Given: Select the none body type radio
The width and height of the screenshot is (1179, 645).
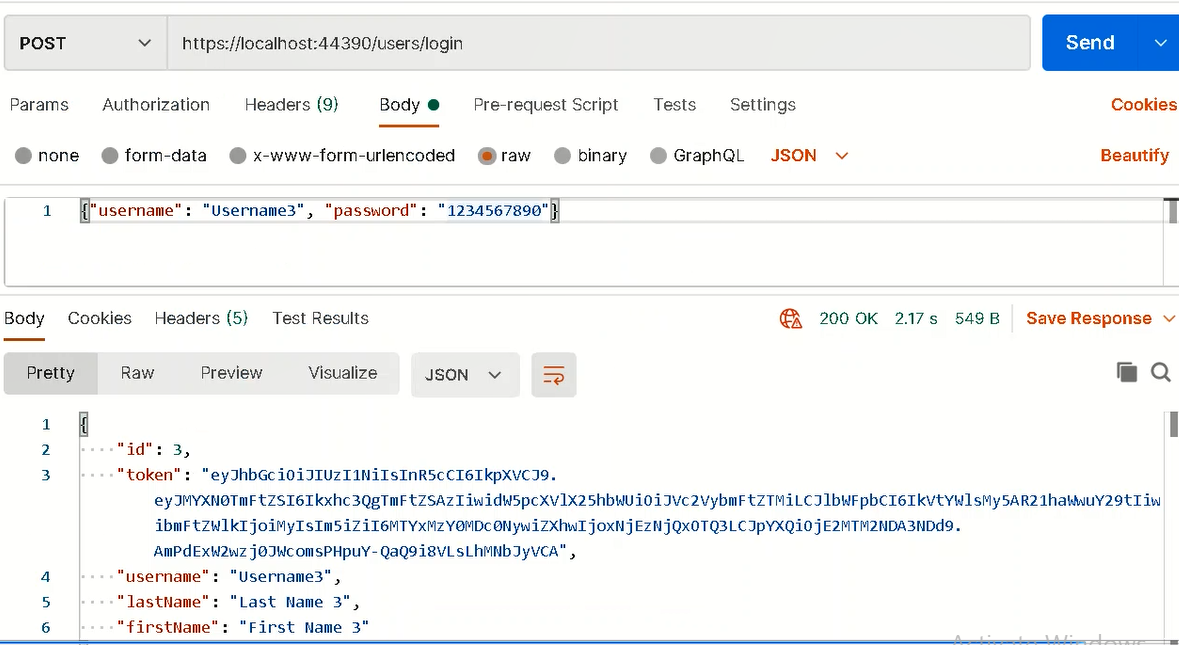Looking at the screenshot, I should click(x=23, y=156).
